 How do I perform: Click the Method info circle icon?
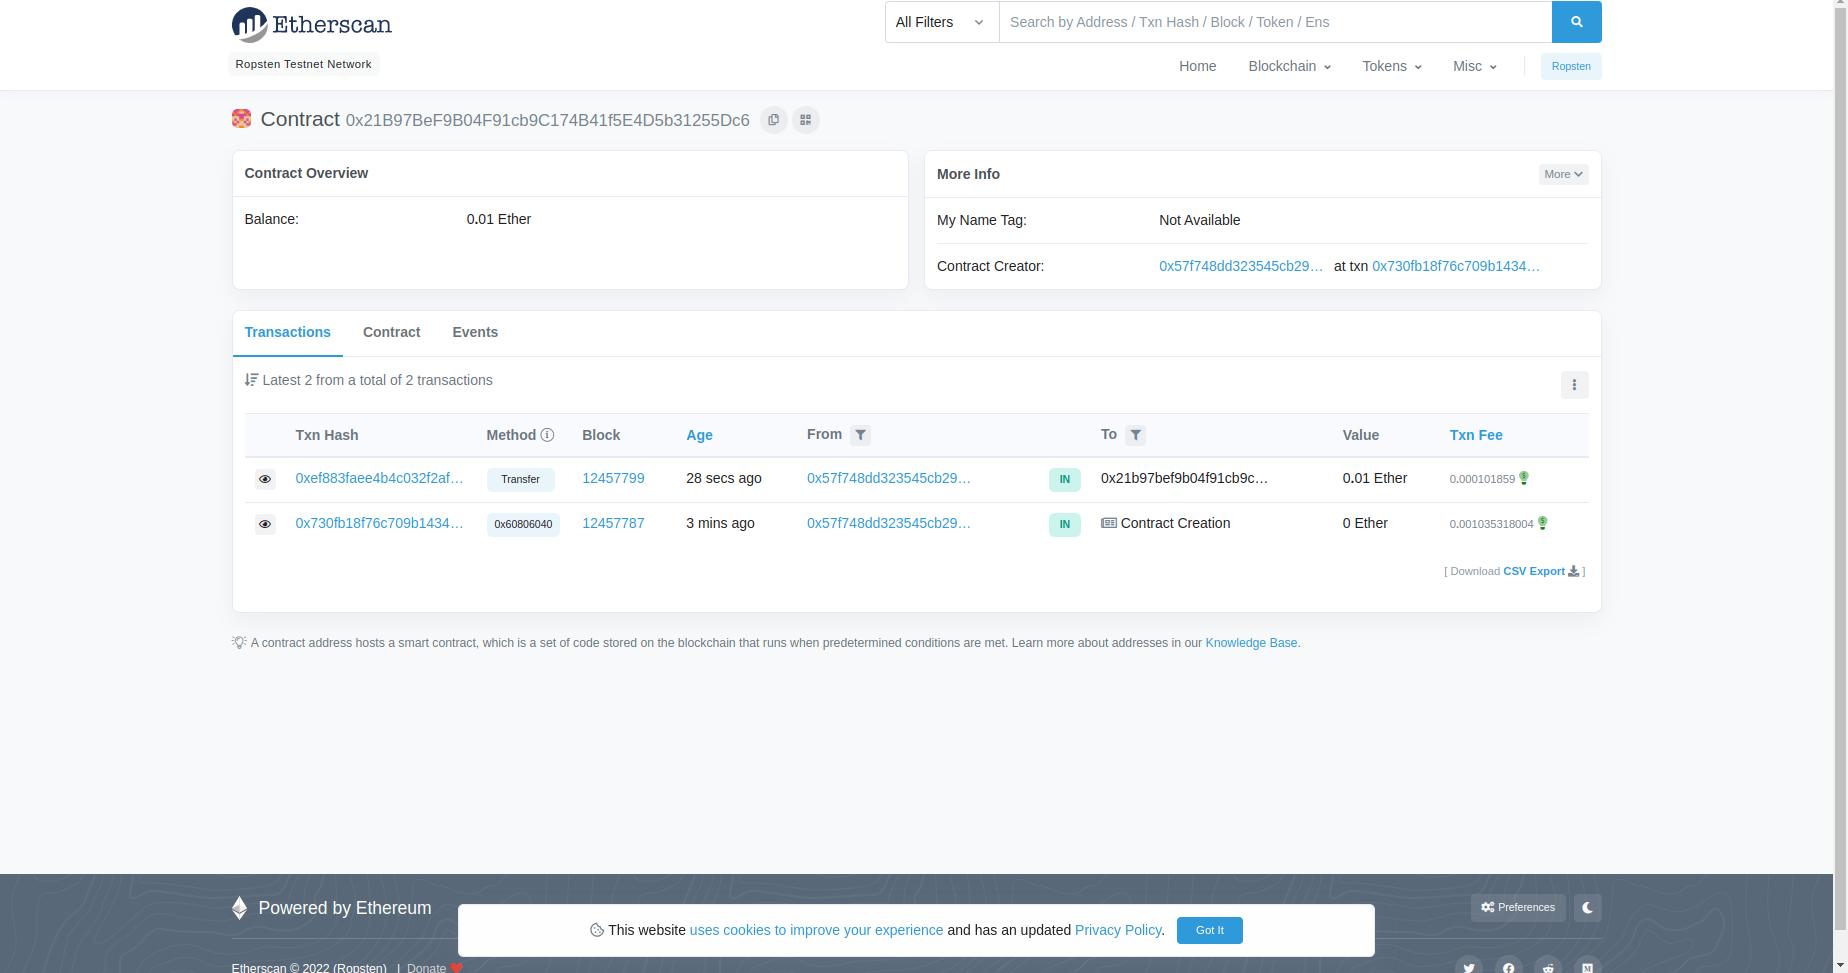(547, 435)
